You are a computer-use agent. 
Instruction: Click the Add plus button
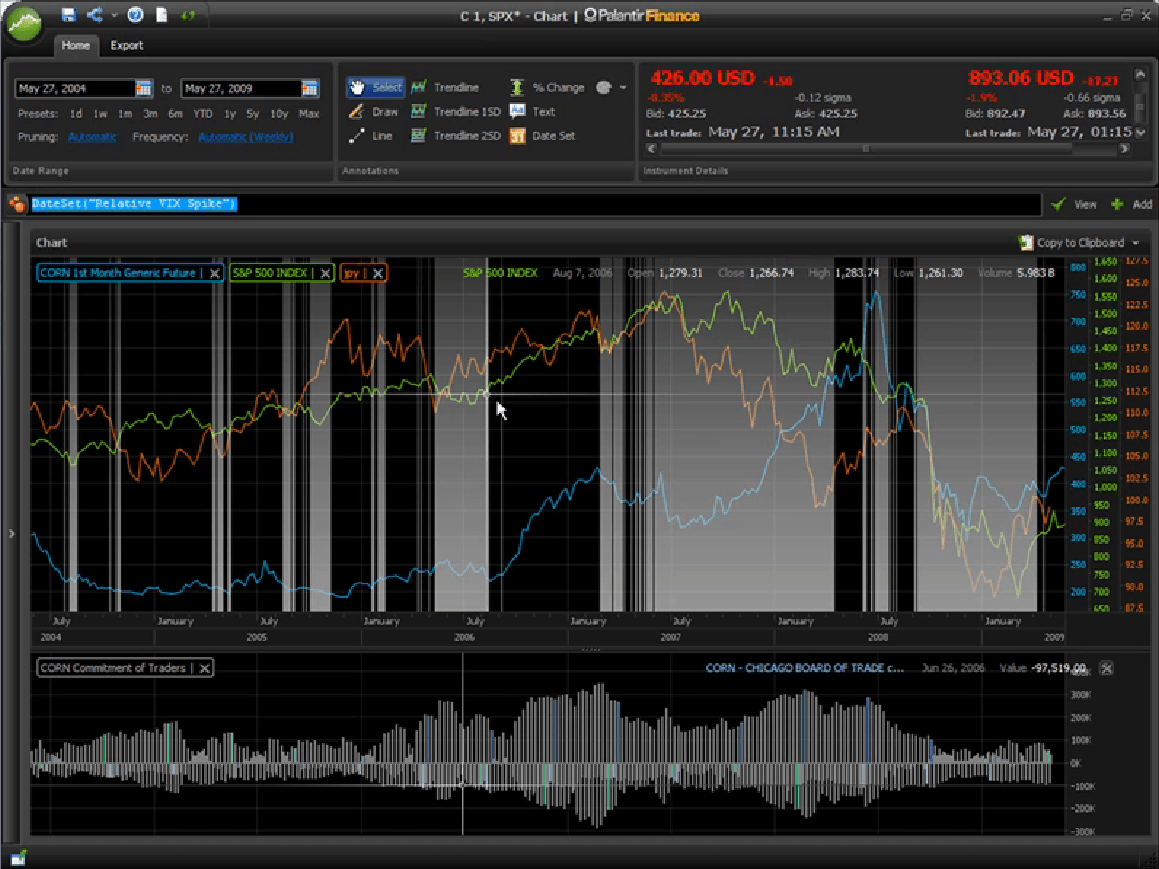(1132, 204)
